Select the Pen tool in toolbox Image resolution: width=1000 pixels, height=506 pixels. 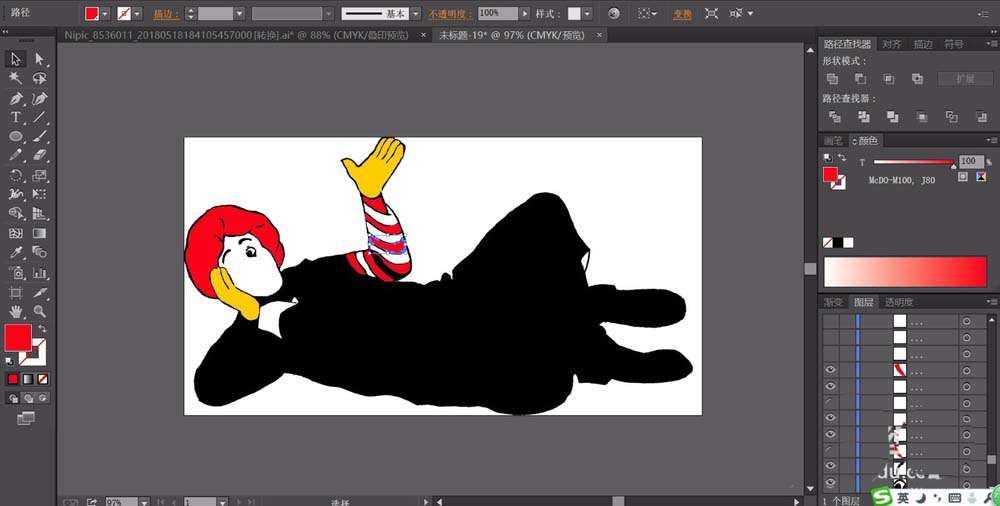click(x=15, y=98)
